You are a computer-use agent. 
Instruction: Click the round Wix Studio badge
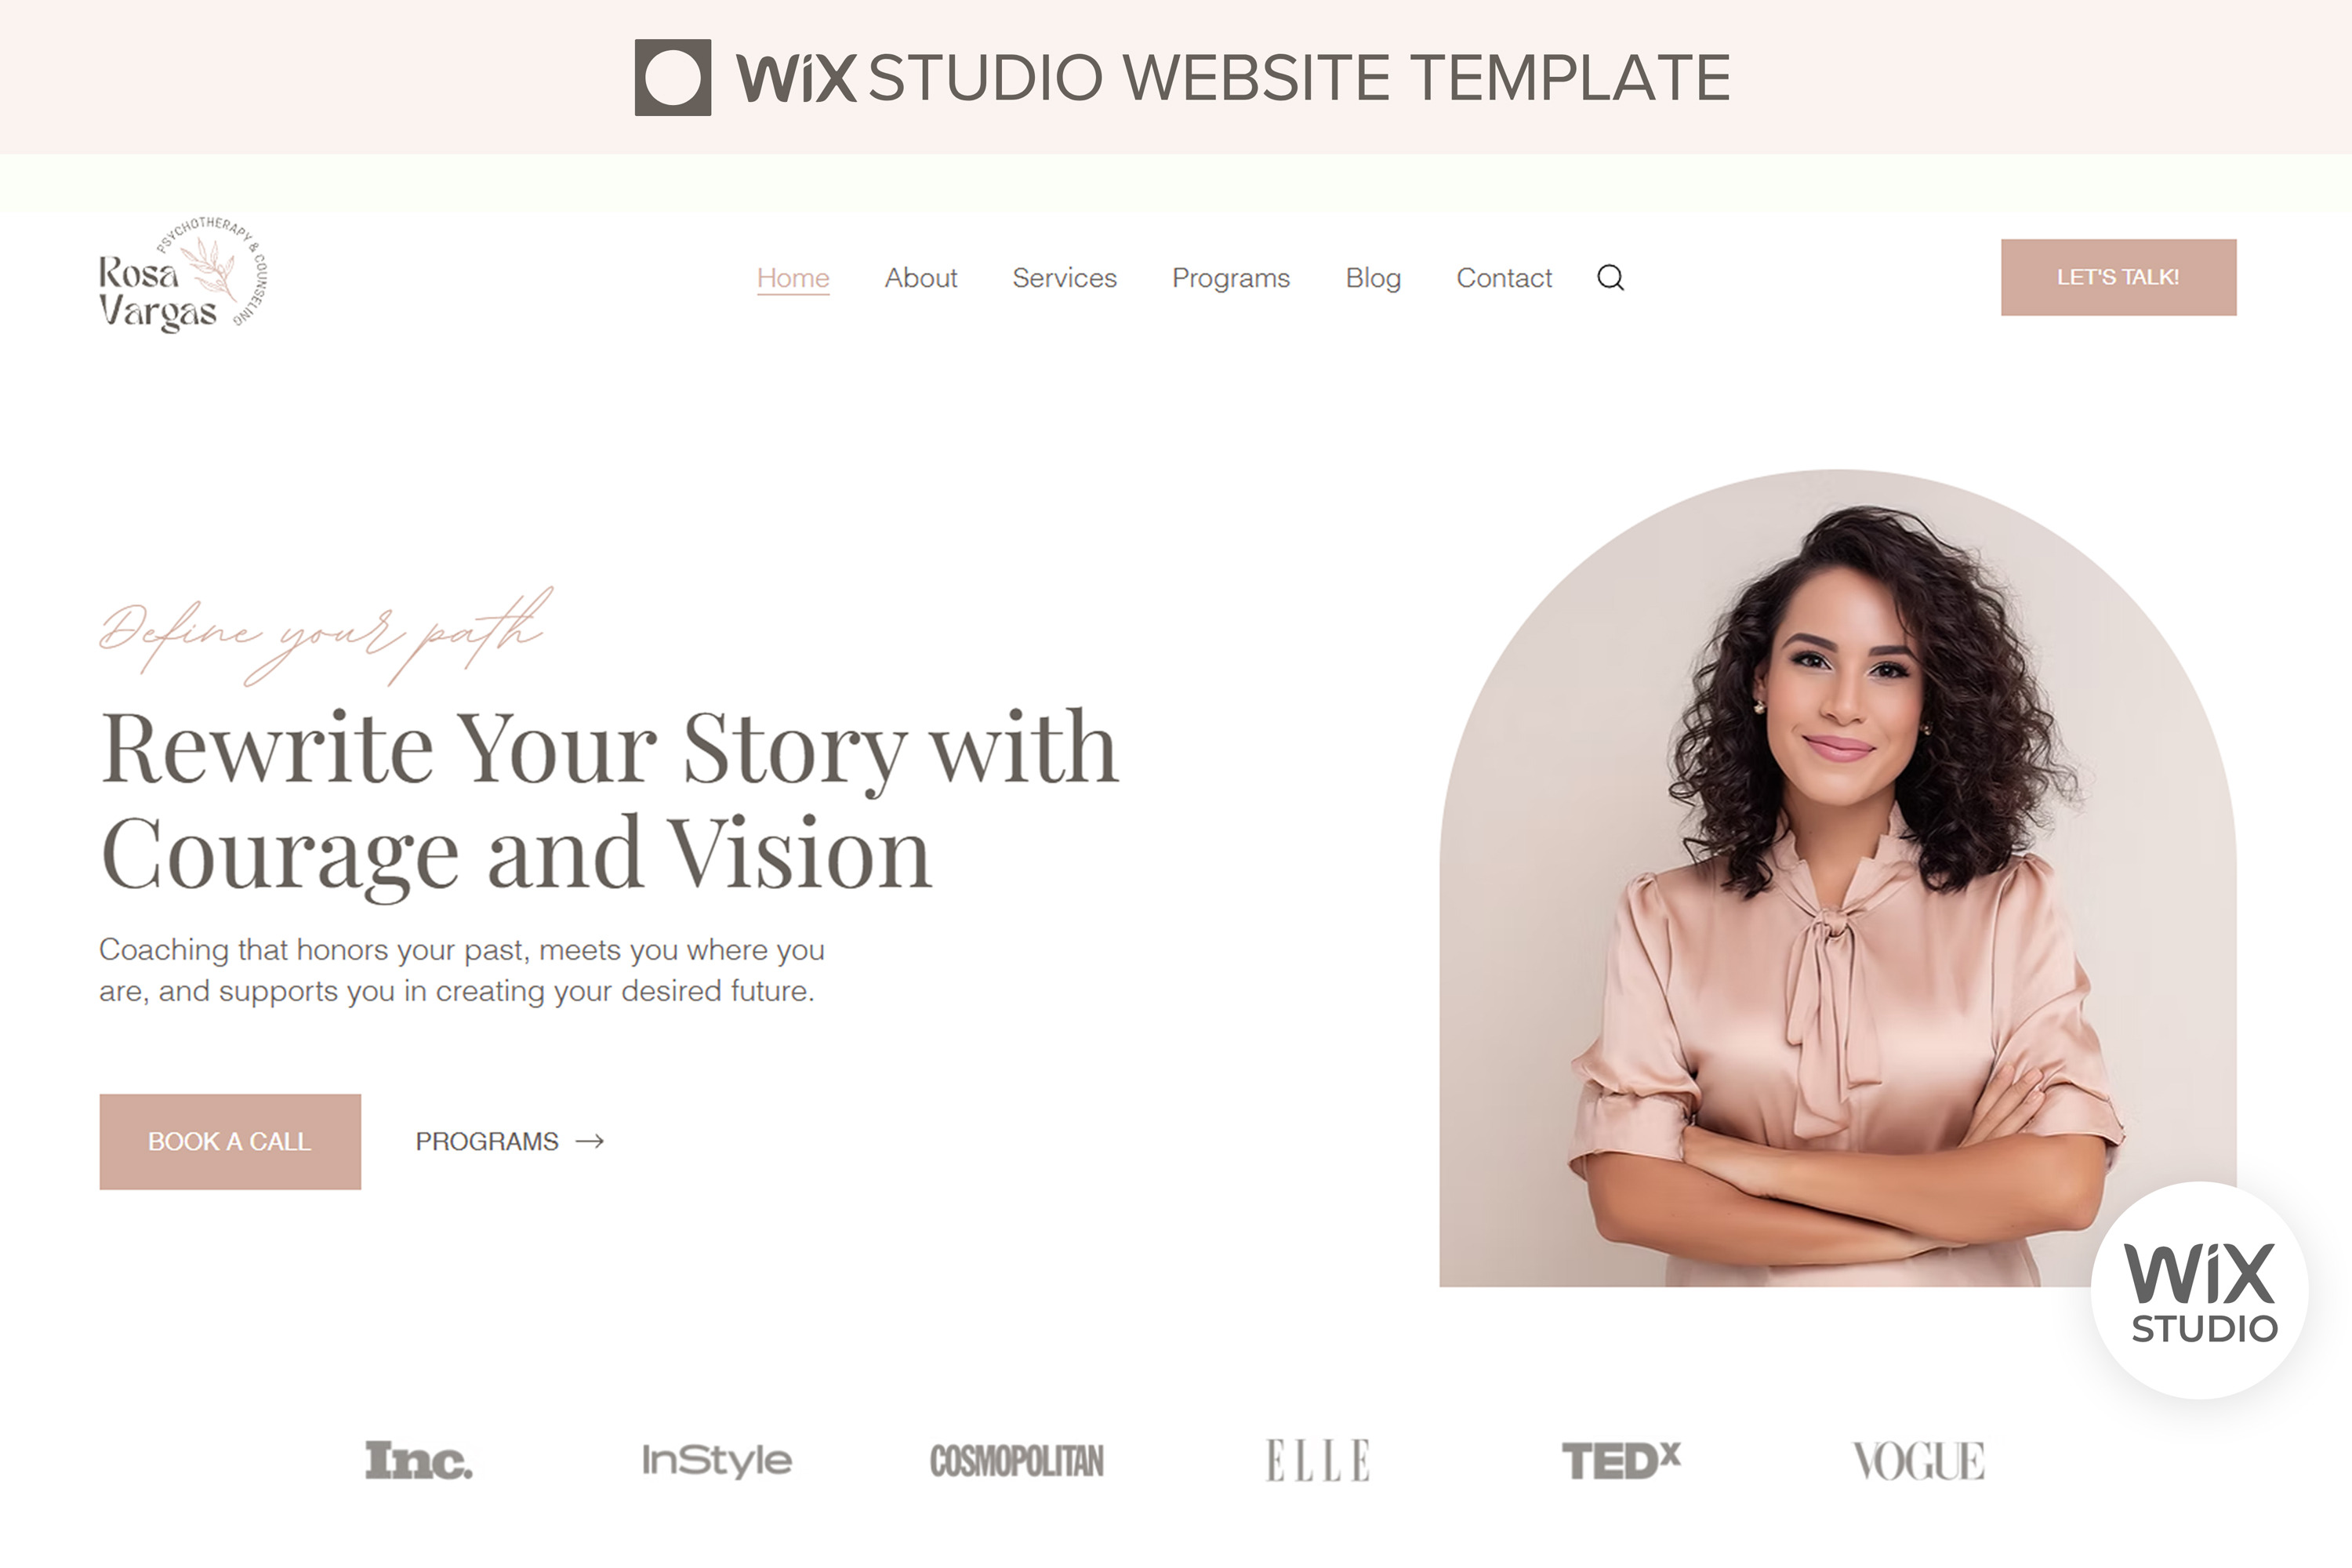[x=2199, y=1291]
